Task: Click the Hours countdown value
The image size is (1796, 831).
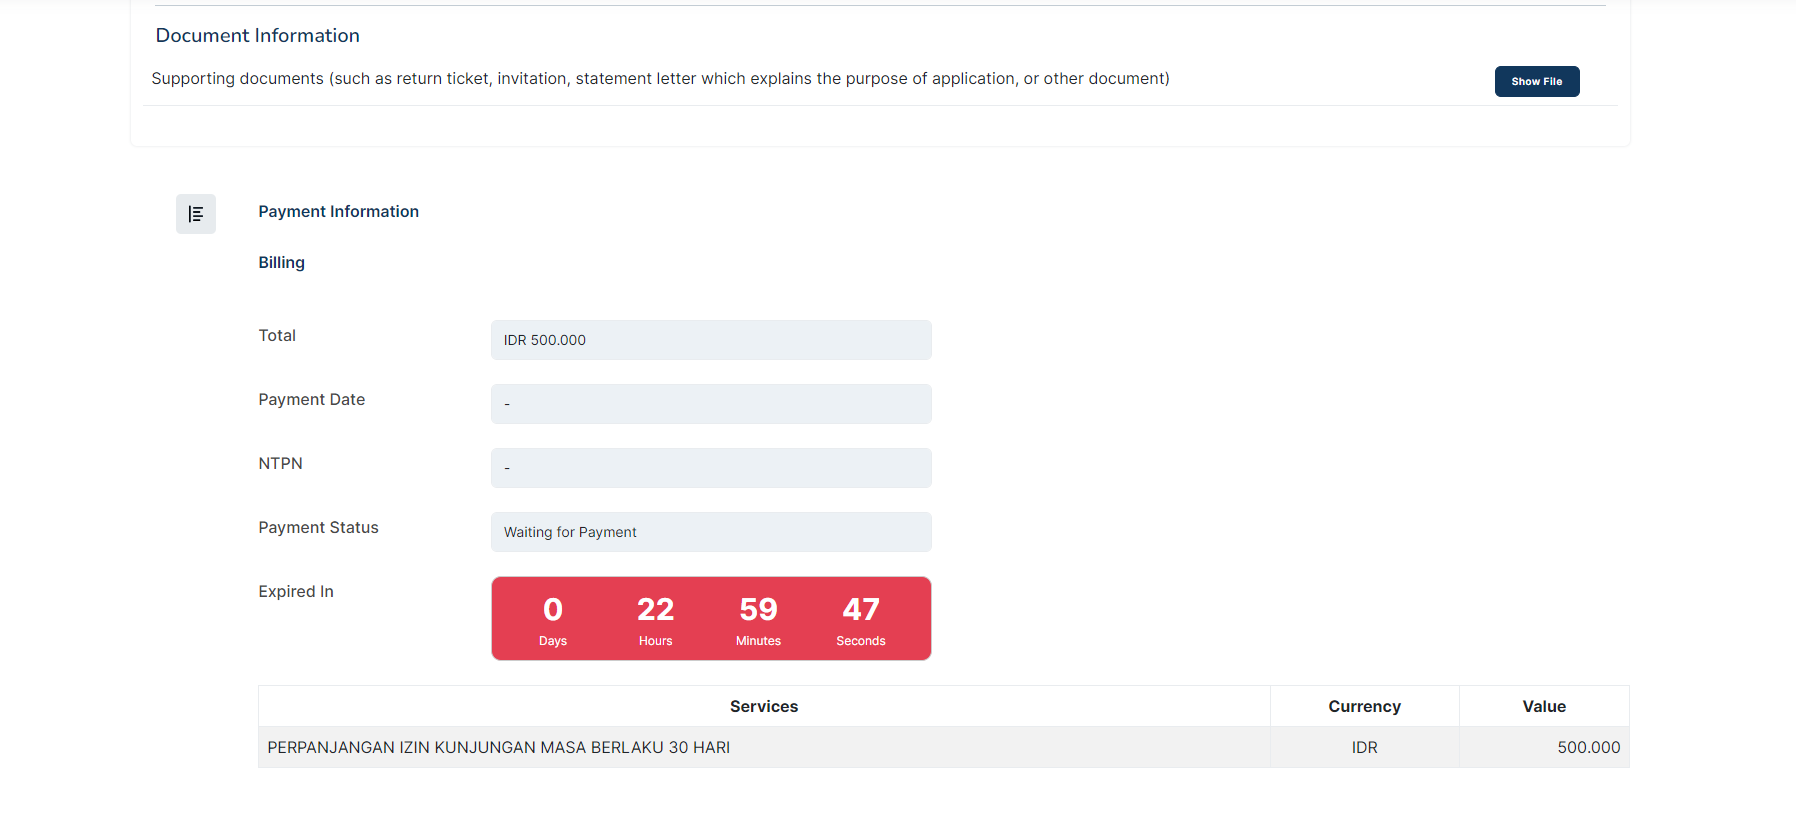Action: (x=655, y=609)
